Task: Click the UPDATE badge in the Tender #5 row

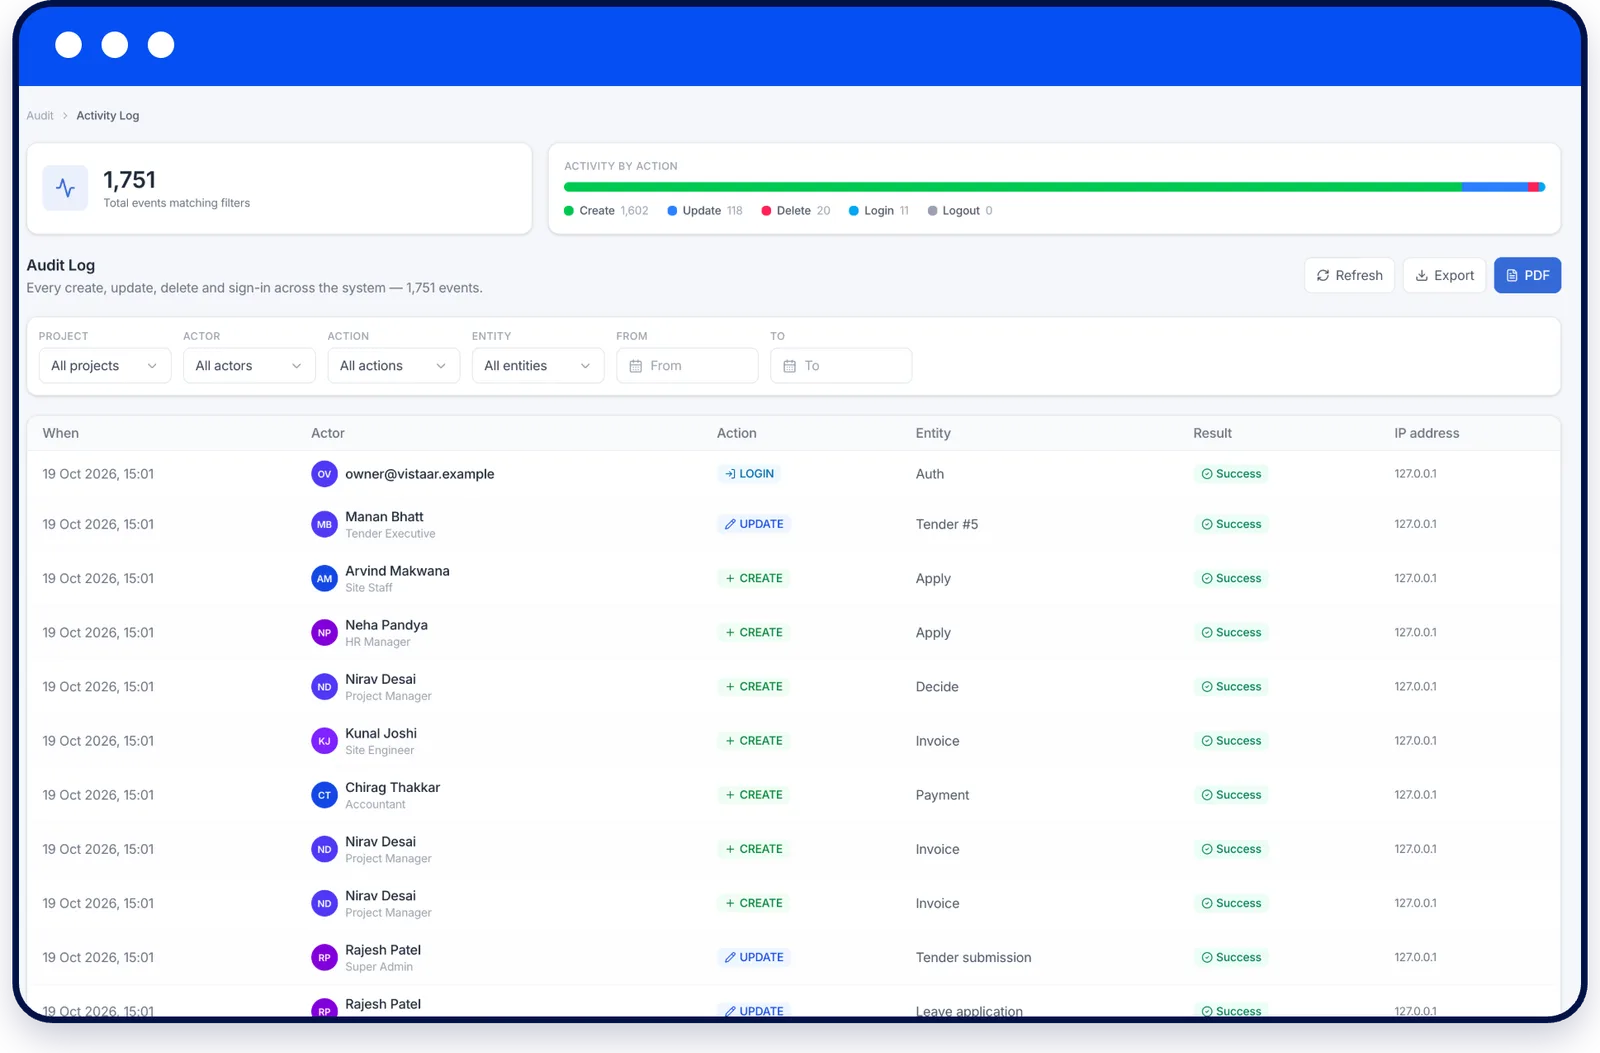Action: (x=754, y=524)
